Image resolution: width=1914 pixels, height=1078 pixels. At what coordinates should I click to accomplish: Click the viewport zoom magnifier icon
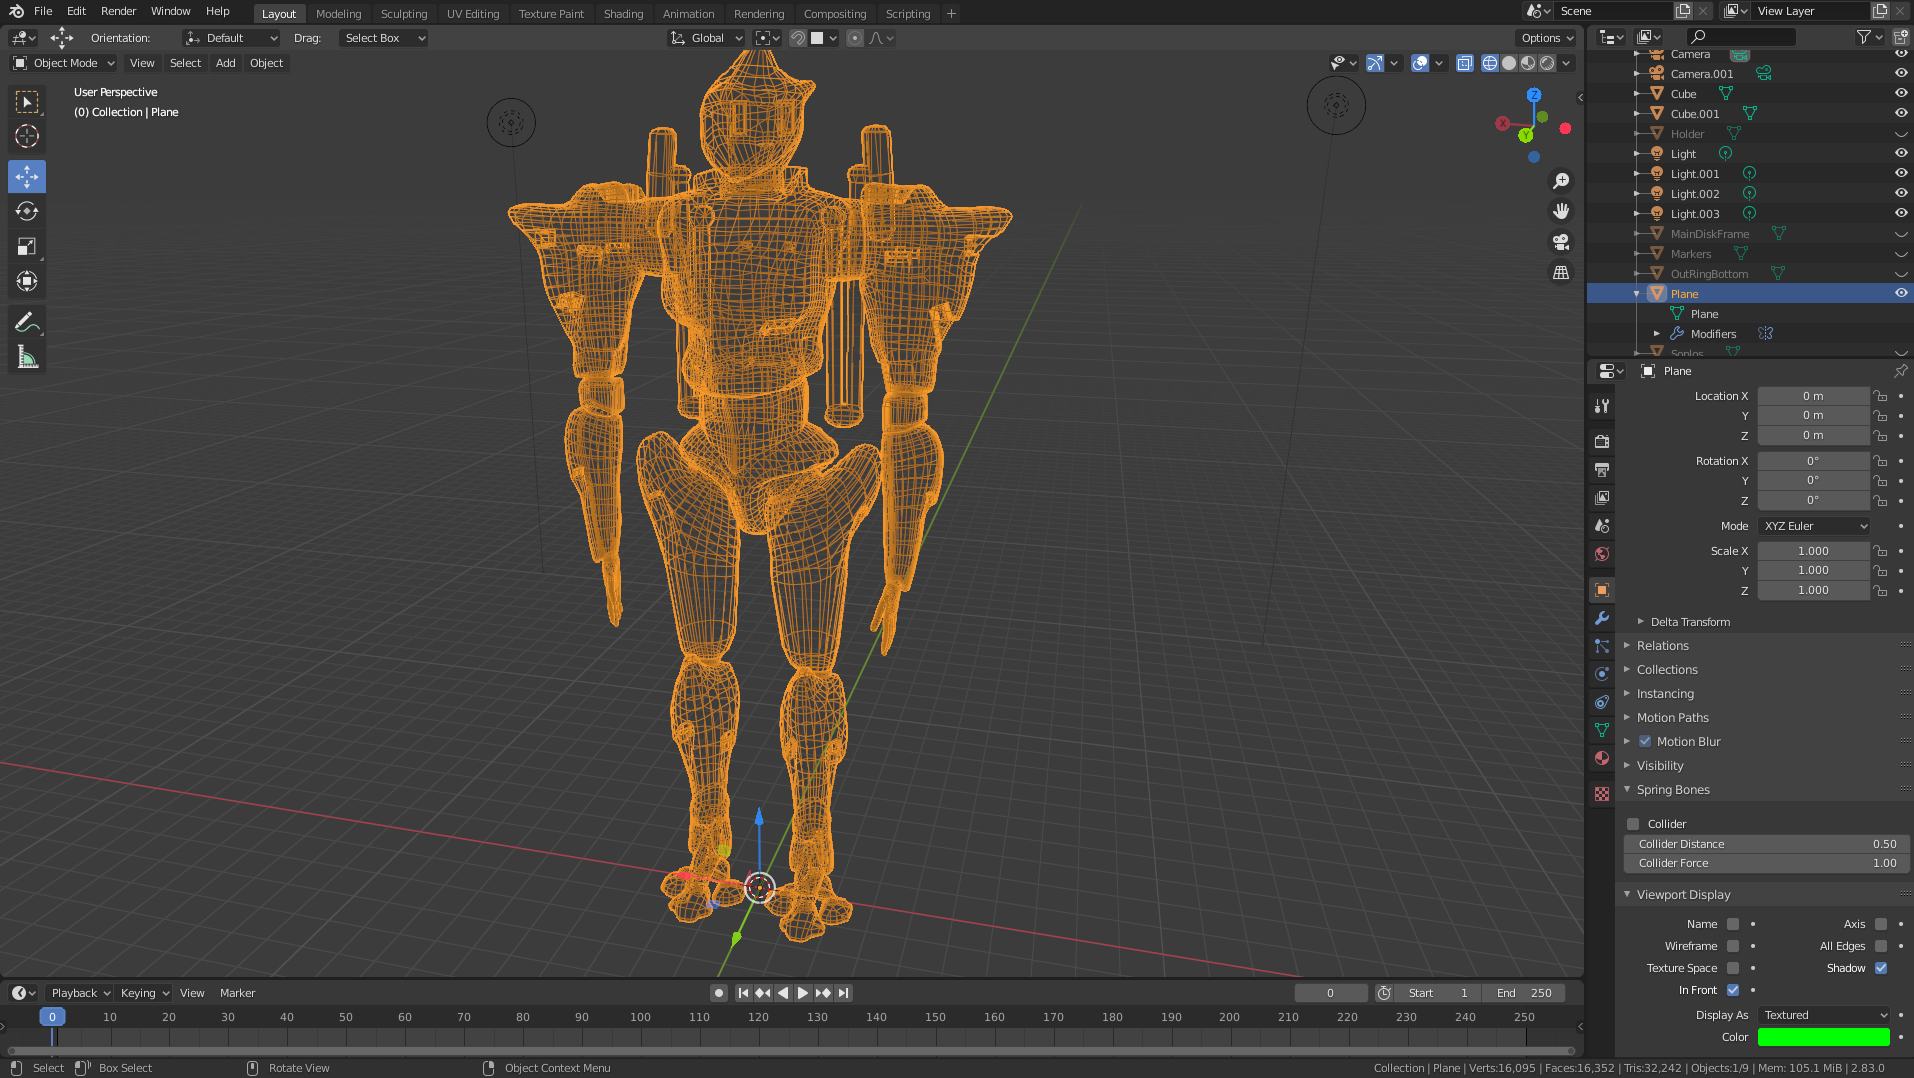click(1560, 181)
